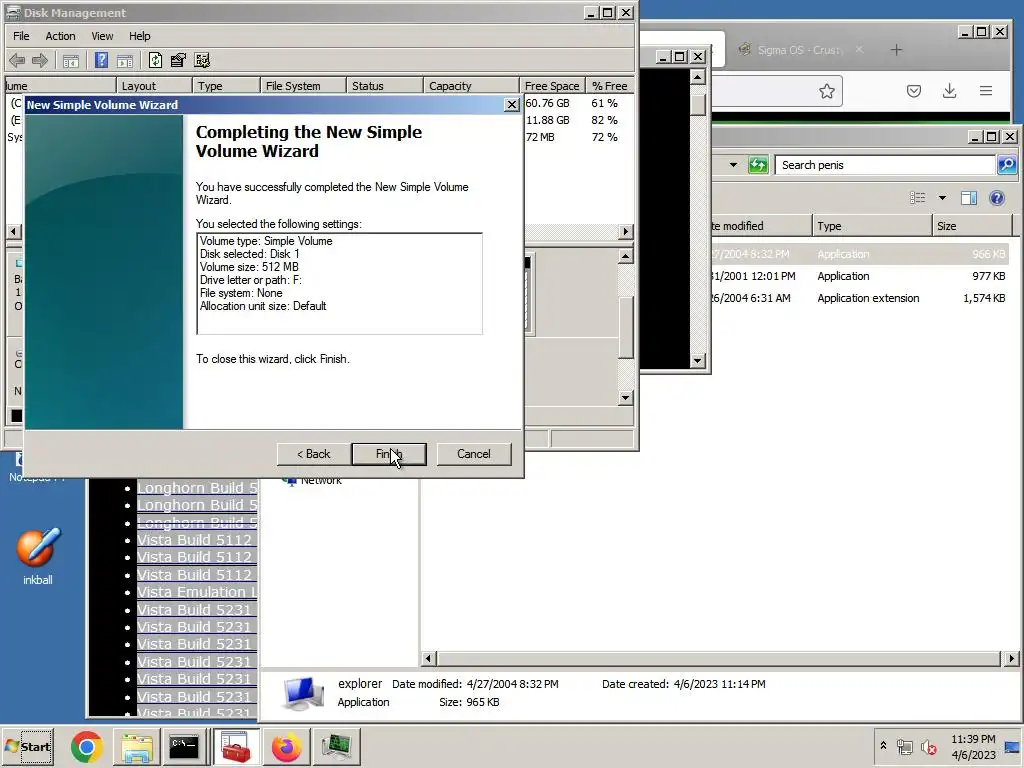Click the blue Help question-mark toolbar icon
Image resolution: width=1024 pixels, height=768 pixels.
tap(101, 61)
